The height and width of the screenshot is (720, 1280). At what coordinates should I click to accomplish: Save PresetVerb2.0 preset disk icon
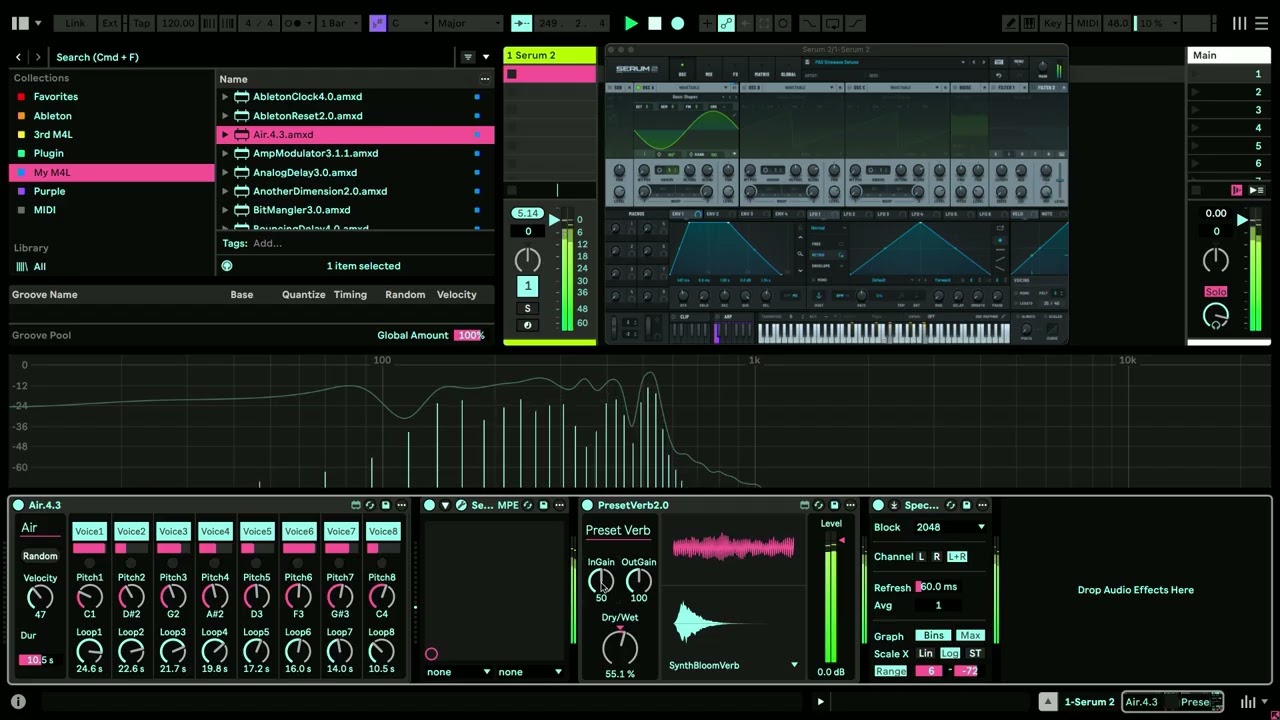[x=834, y=505]
